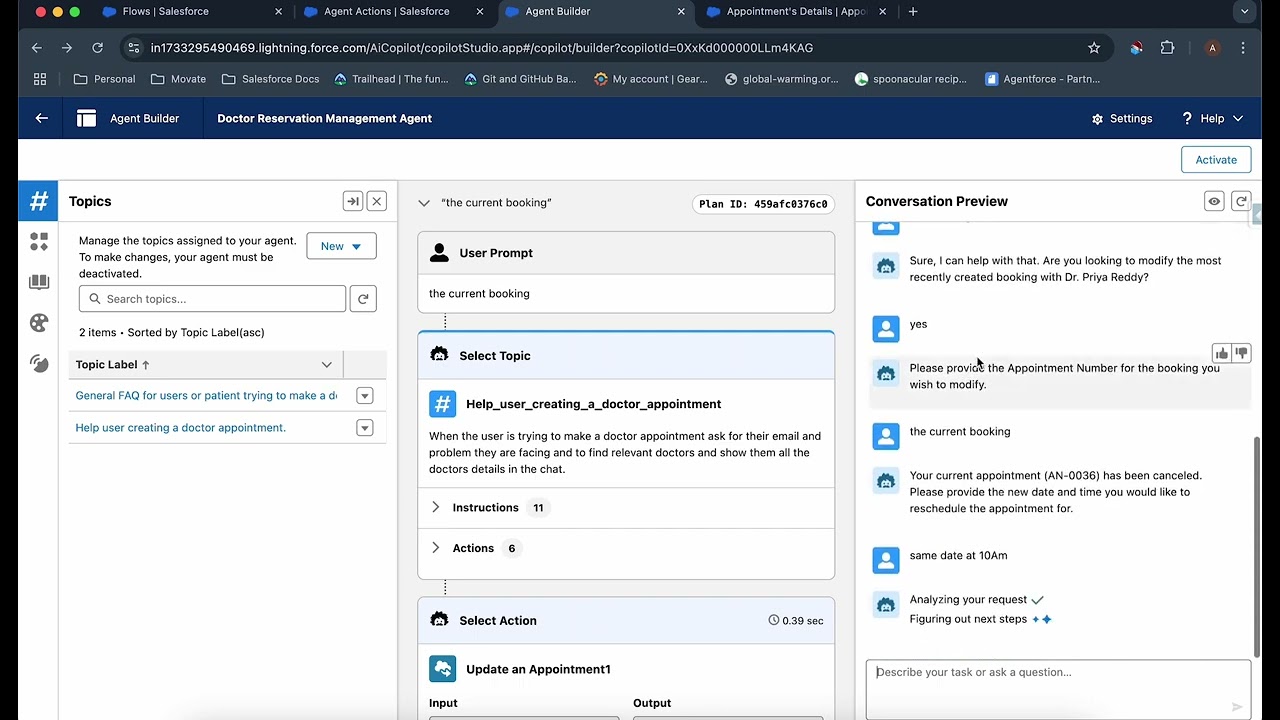Activate the agent
Image resolution: width=1280 pixels, height=720 pixels.
(x=1216, y=160)
